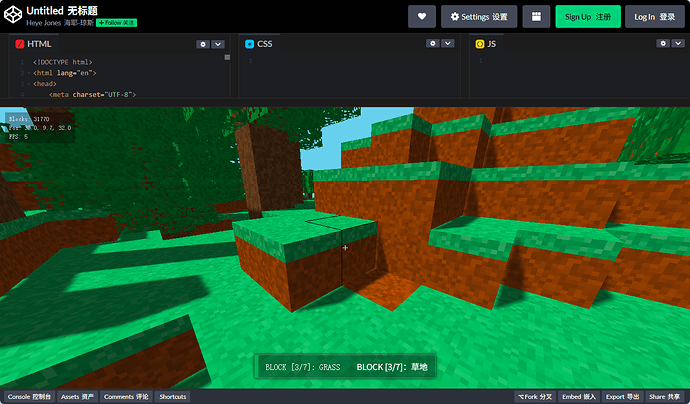Screen dimensions: 690x404
Task: Click the HTML file type icon
Action: pyautogui.click(x=19, y=44)
